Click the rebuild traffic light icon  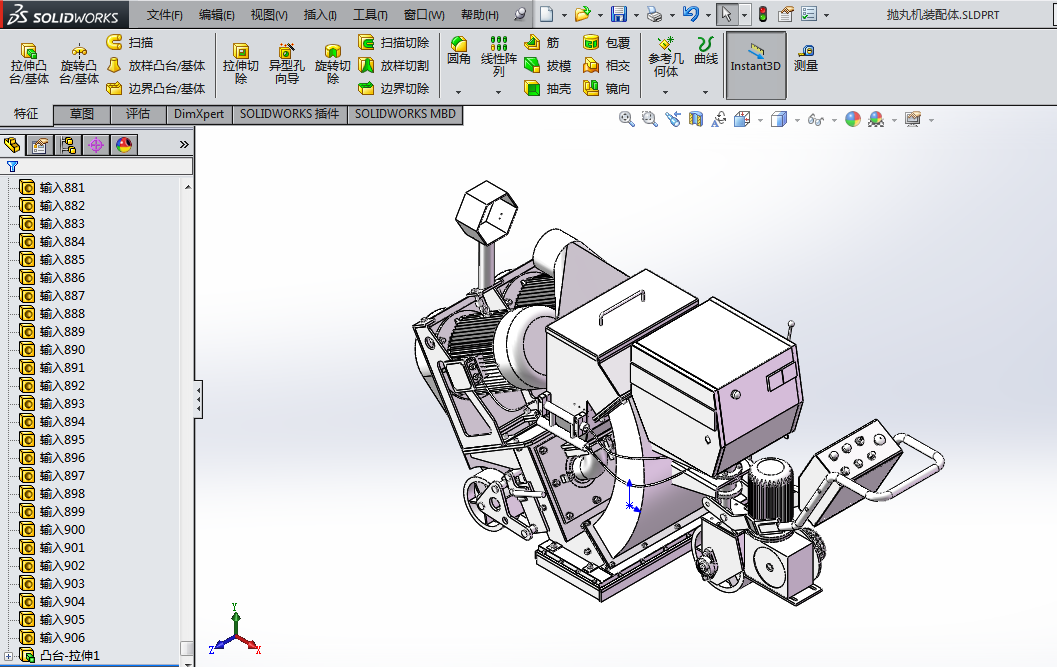762,14
